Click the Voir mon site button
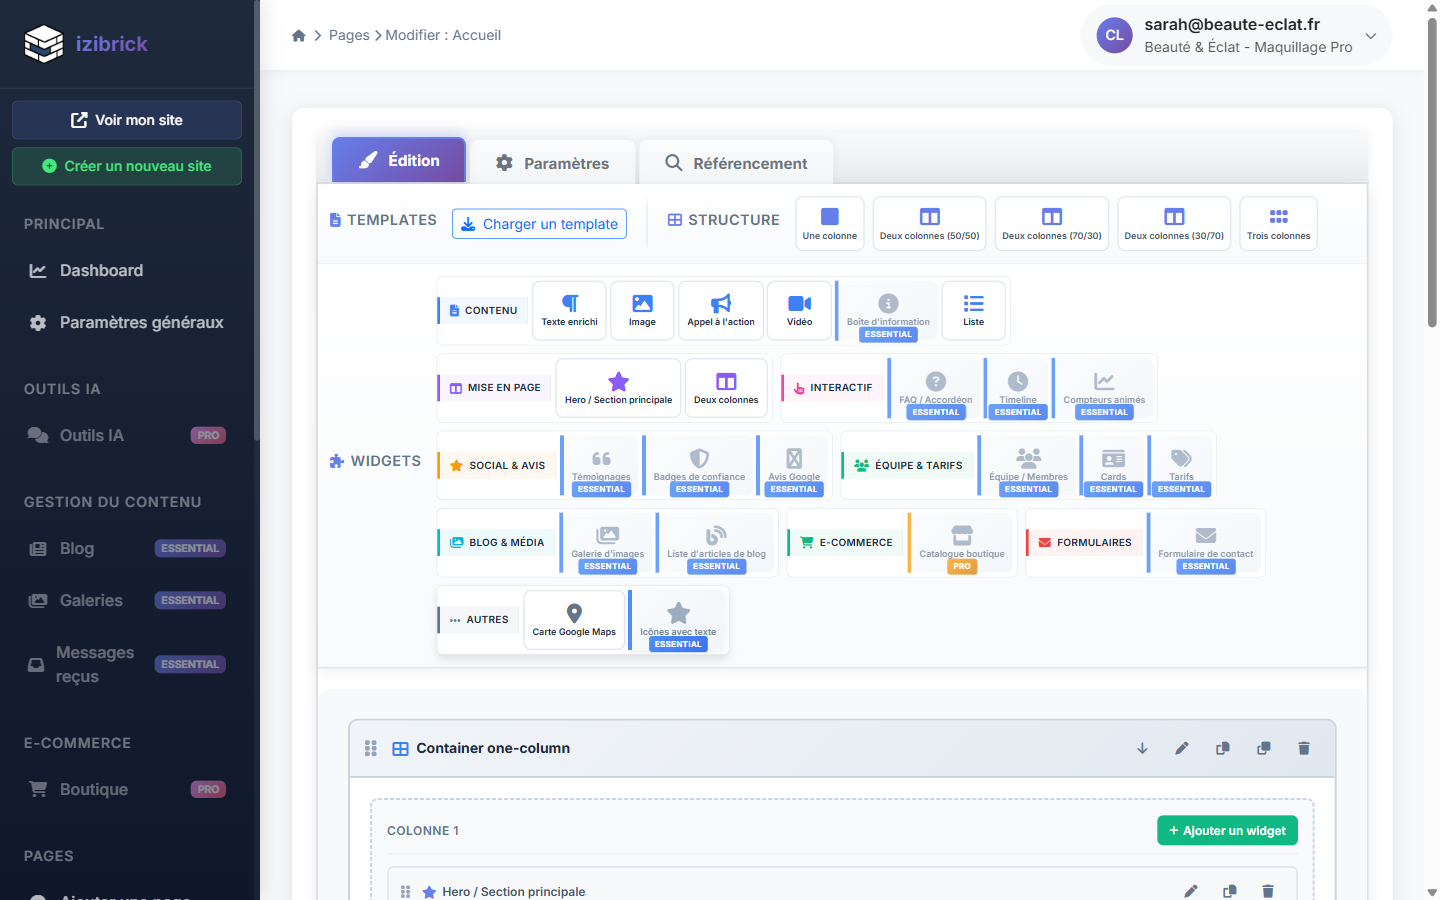The image size is (1440, 900). [127, 120]
